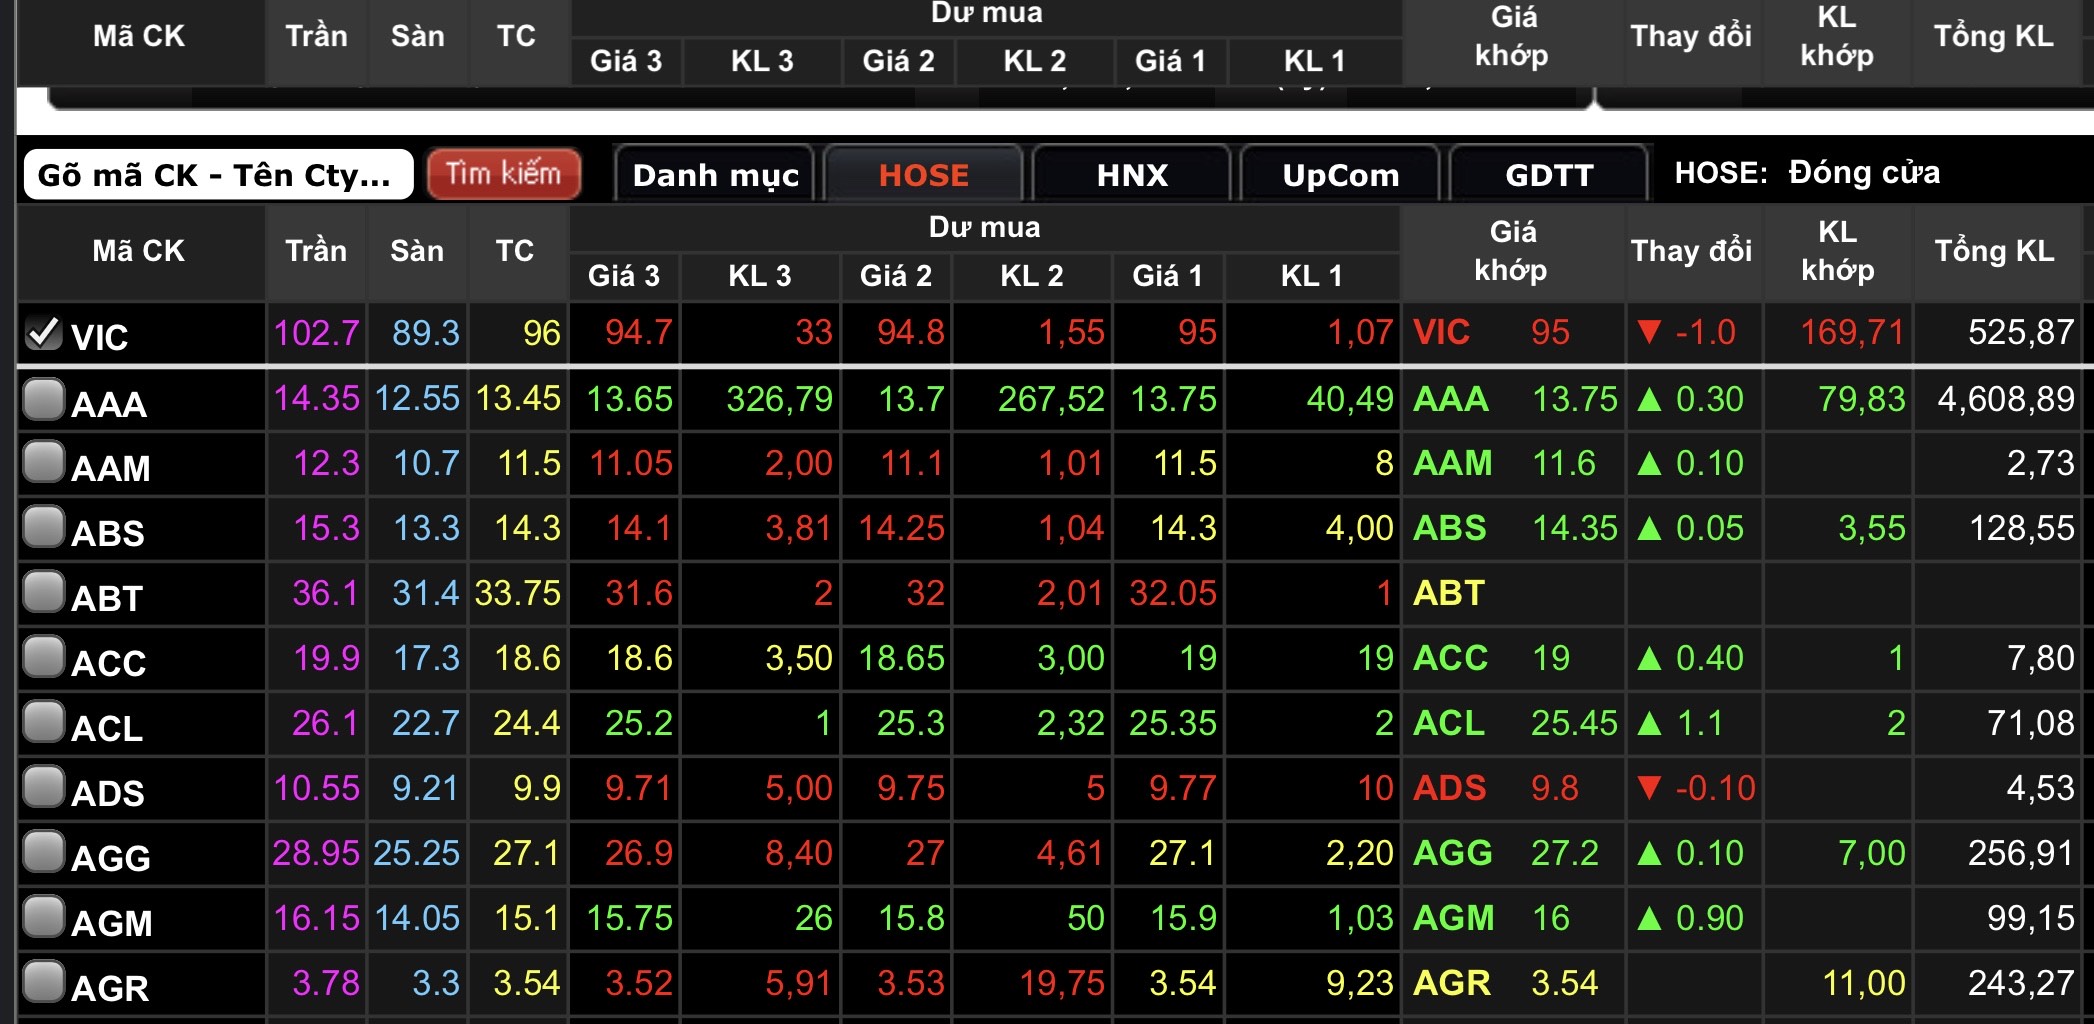This screenshot has height=1024, width=2094.
Task: Click the lower KL 2 sub-header
Action: (1032, 276)
